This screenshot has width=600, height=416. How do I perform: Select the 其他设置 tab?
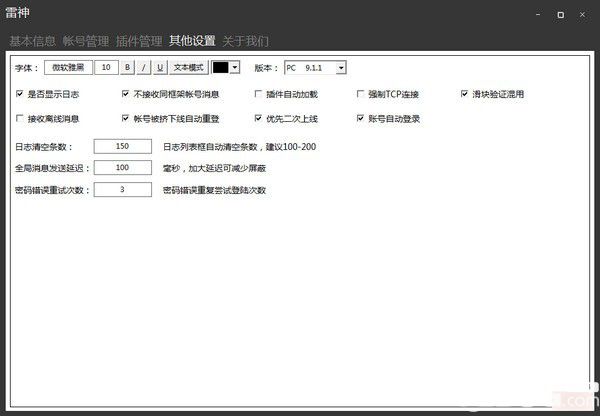click(192, 41)
